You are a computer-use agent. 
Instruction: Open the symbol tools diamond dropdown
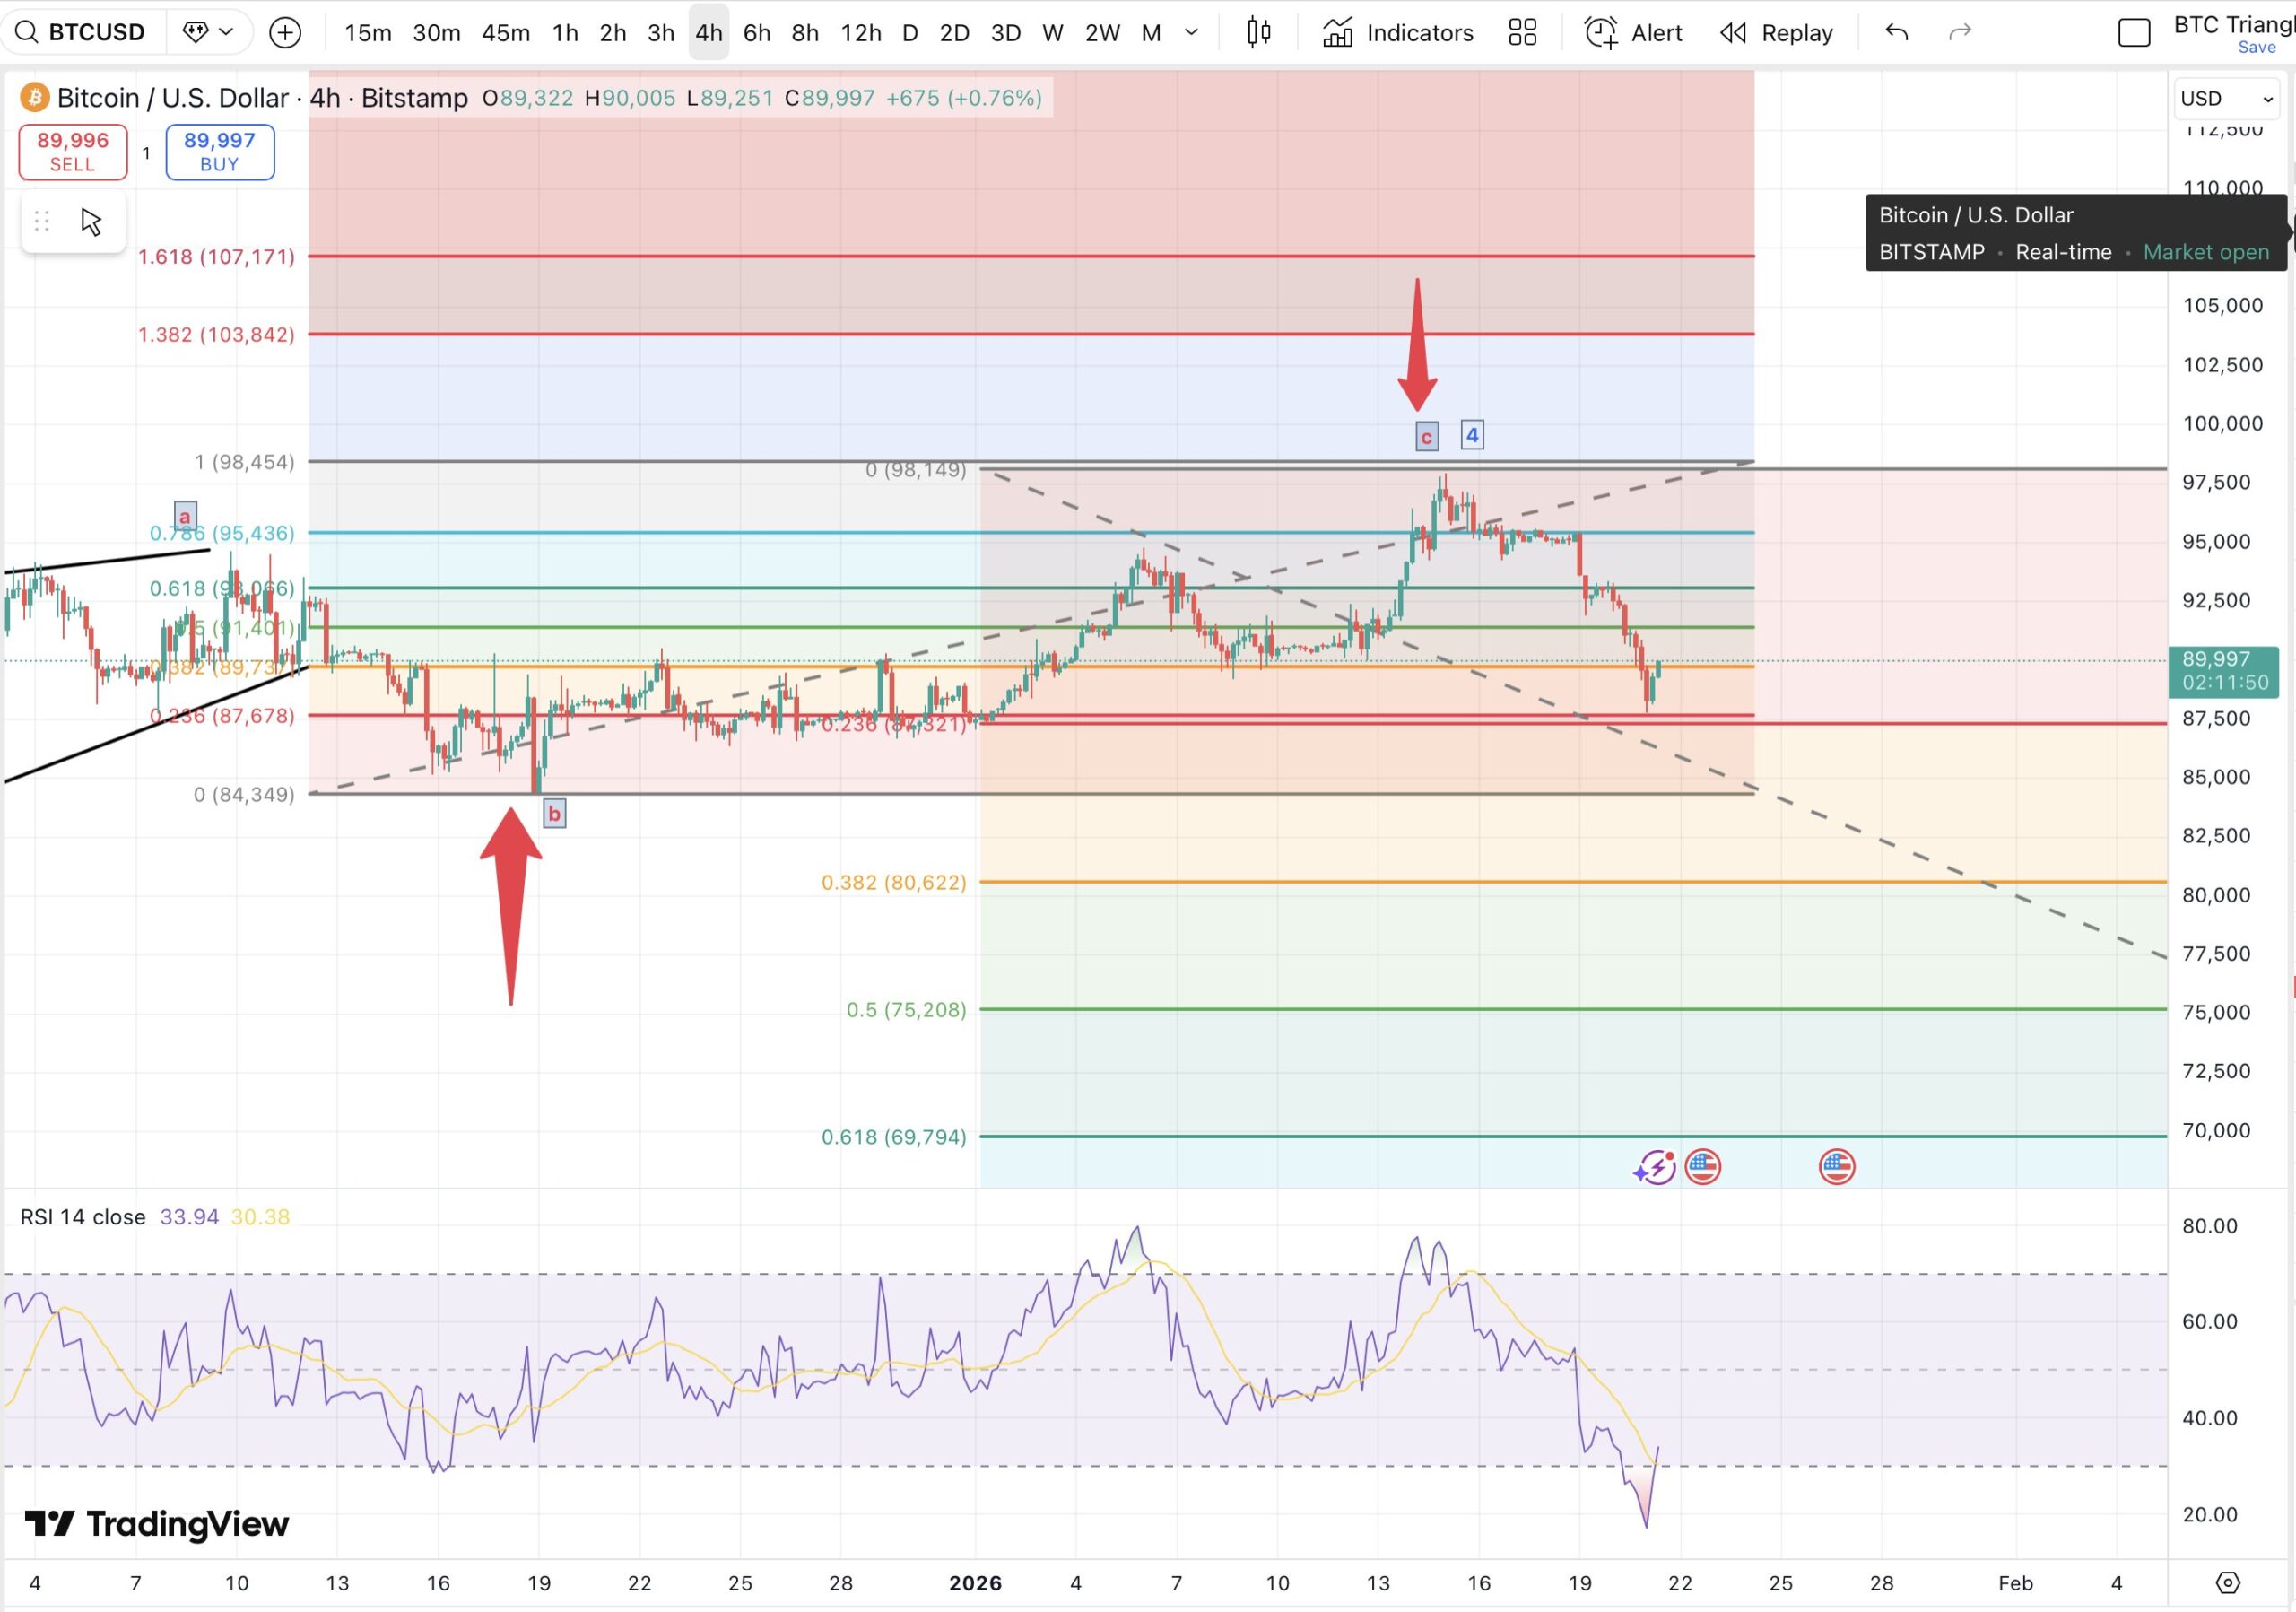208,31
